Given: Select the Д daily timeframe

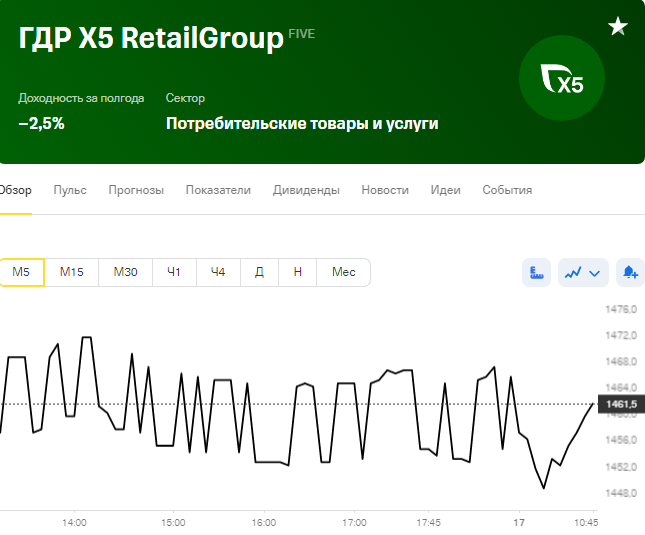Looking at the screenshot, I should click(259, 272).
